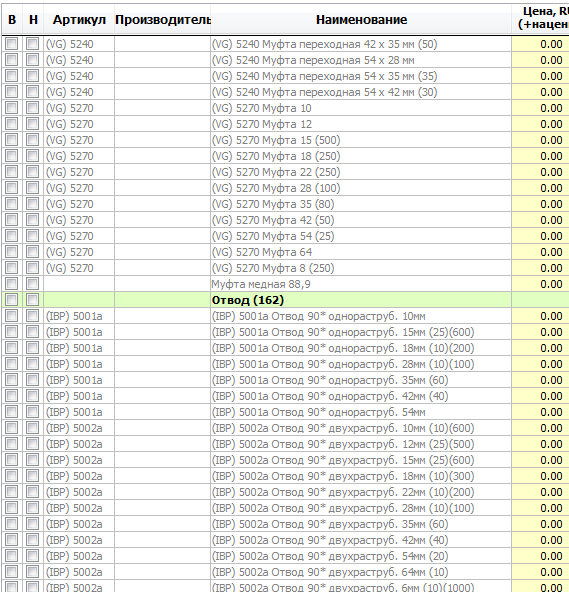Click name 5002a Отвод 90* двухраструб. 64мм (10)

pos(330,572)
